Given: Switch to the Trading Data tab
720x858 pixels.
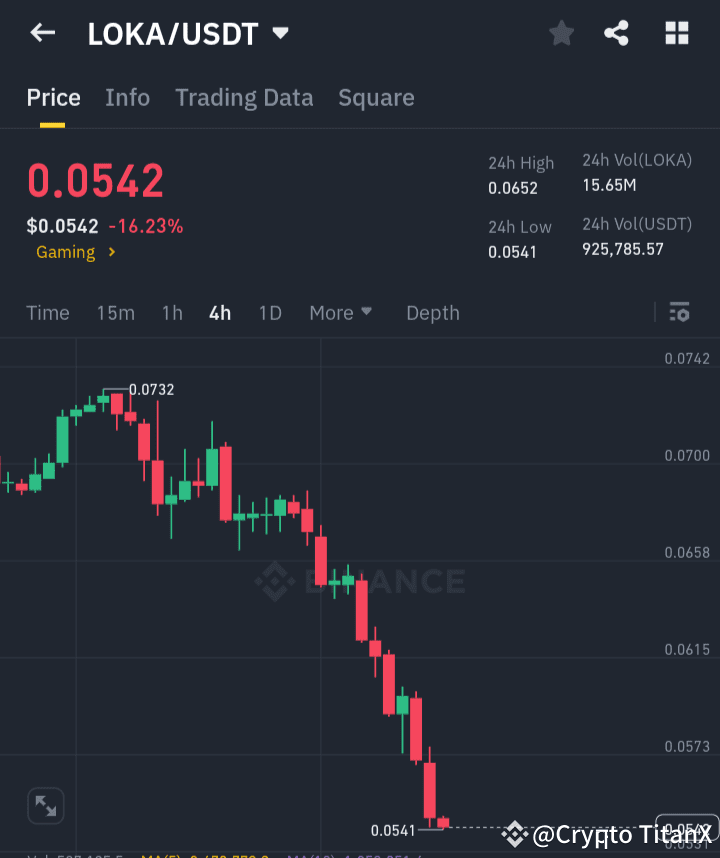Looking at the screenshot, I should pyautogui.click(x=244, y=97).
